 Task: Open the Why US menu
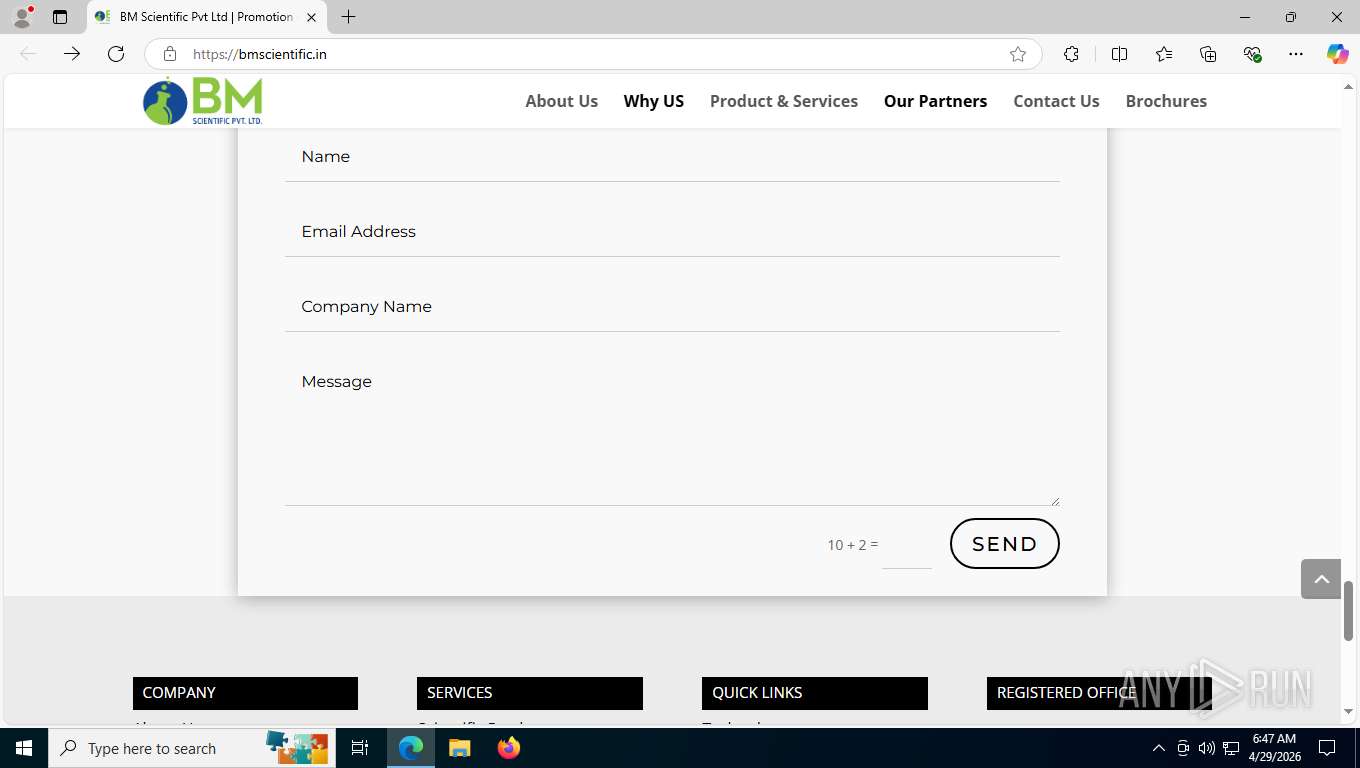click(x=654, y=101)
